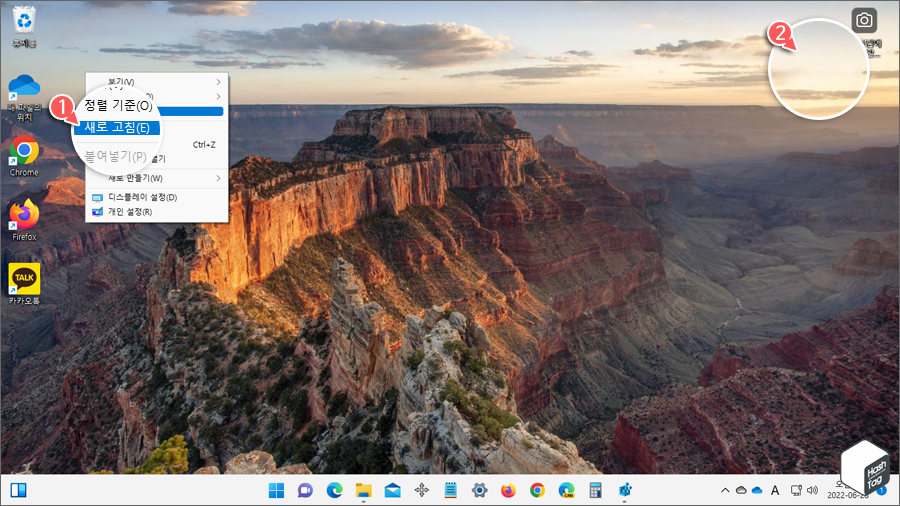The image size is (900, 506).
Task: Launch Edge Canary from the taskbar
Action: point(567,491)
